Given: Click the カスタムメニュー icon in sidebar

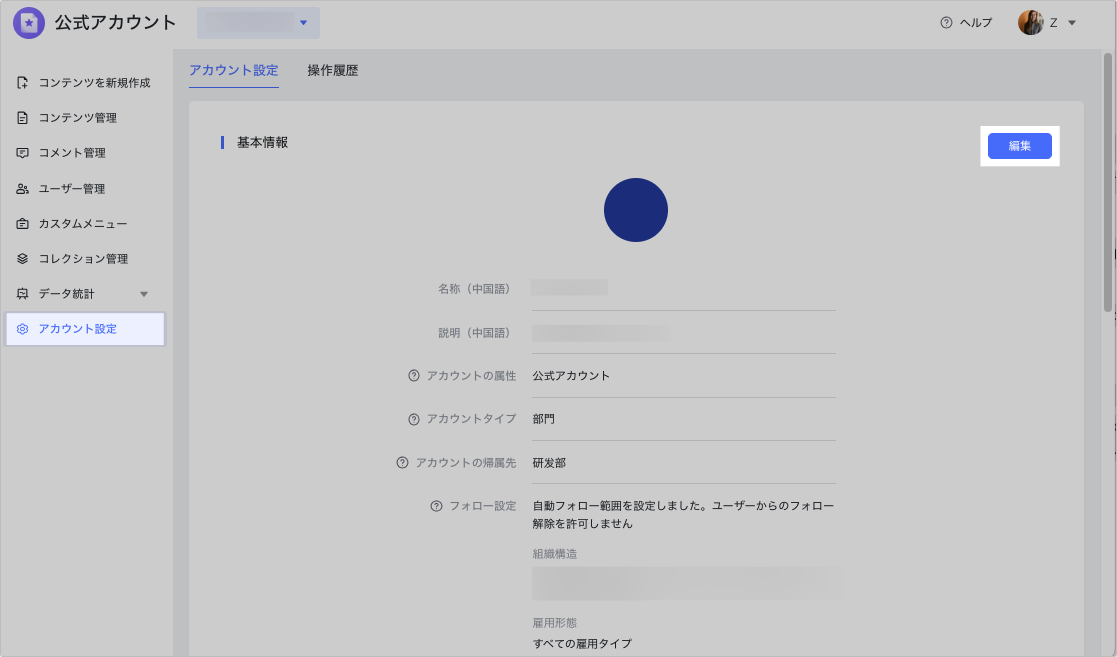Looking at the screenshot, I should coord(23,224).
